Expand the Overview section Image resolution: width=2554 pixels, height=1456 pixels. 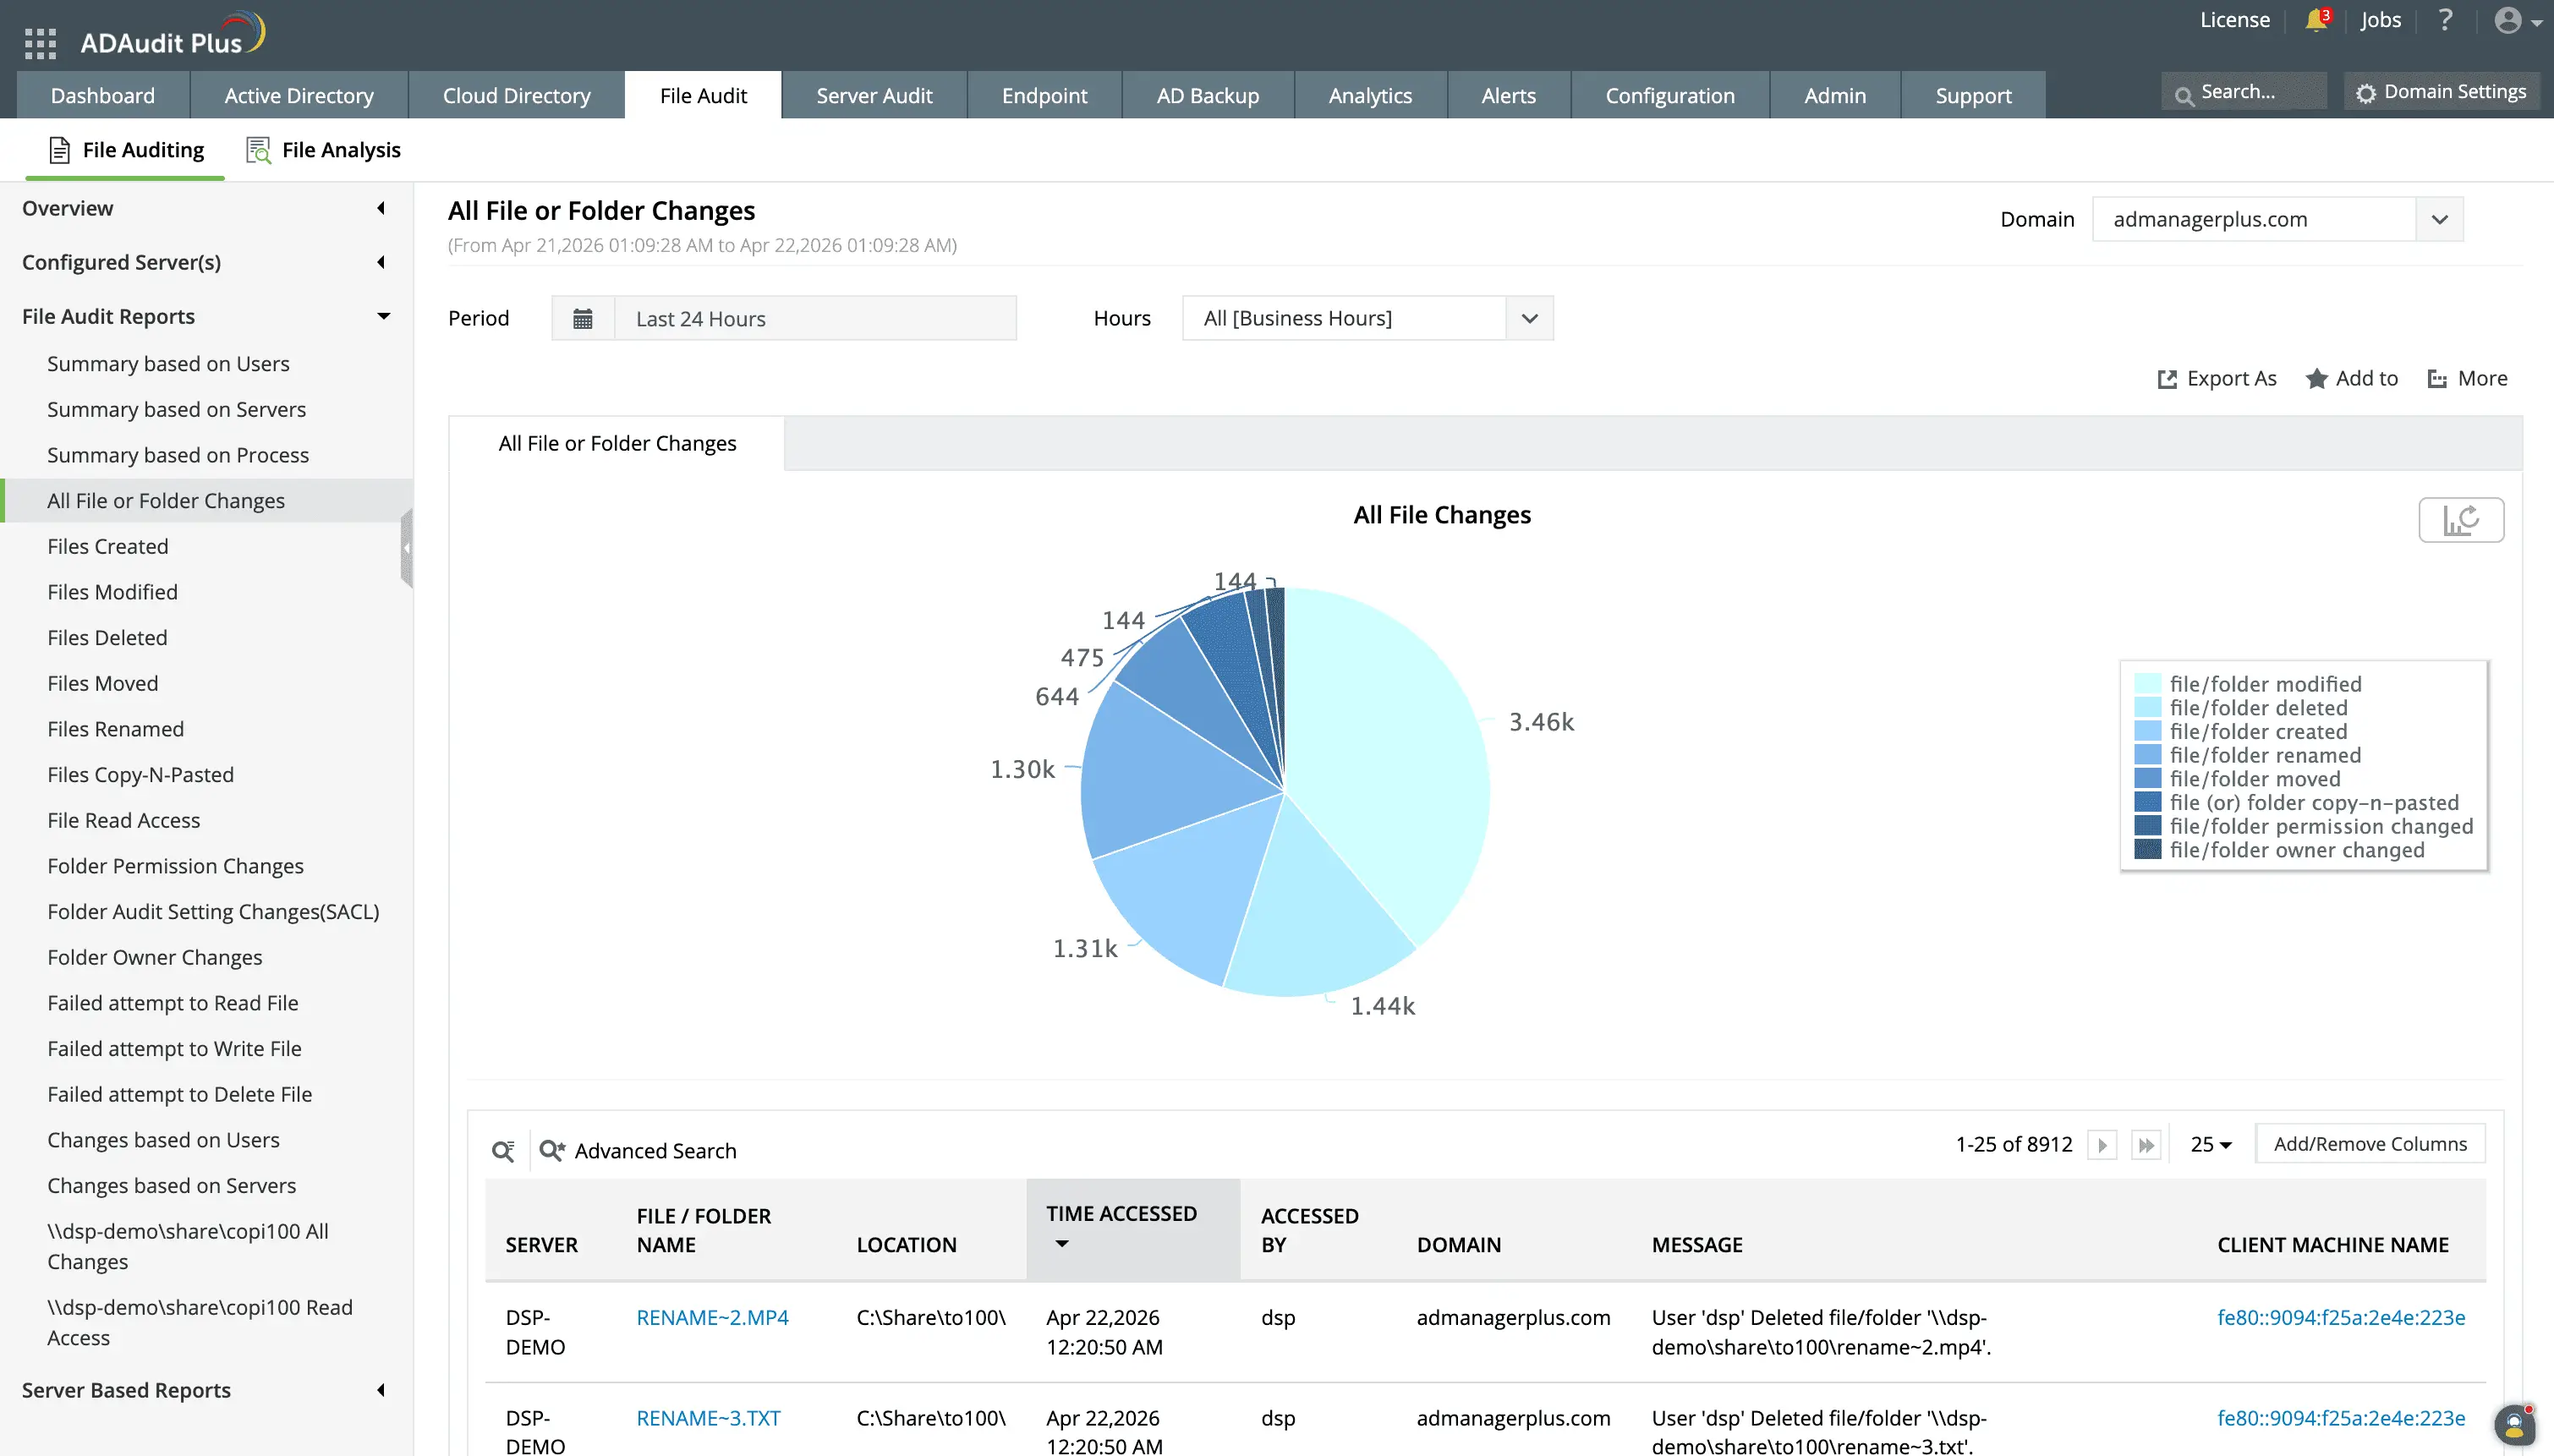coord(381,208)
